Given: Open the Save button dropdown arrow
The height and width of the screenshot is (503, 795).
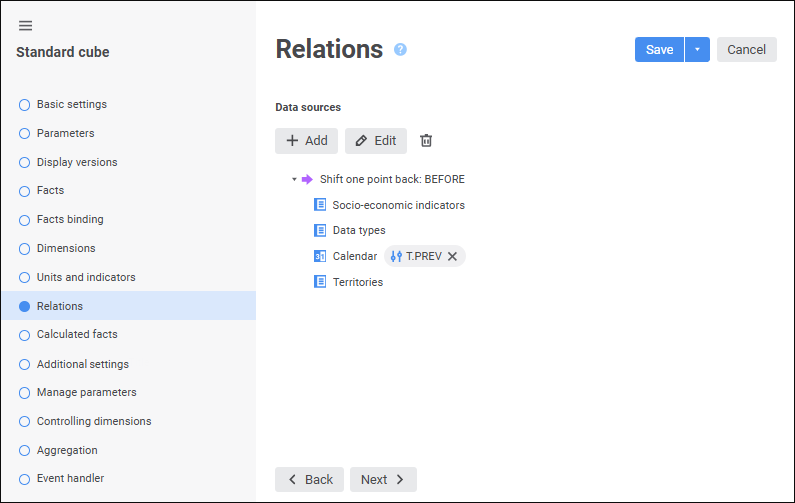Looking at the screenshot, I should coord(697,50).
